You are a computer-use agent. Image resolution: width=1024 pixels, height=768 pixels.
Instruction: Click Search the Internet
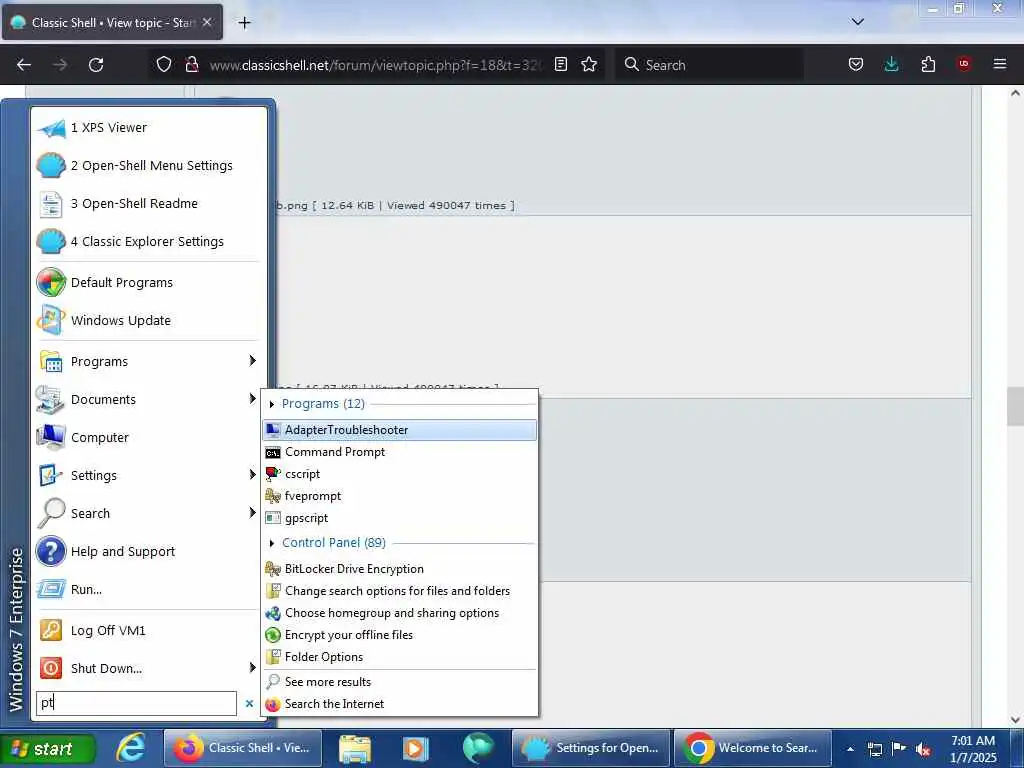click(x=400, y=704)
